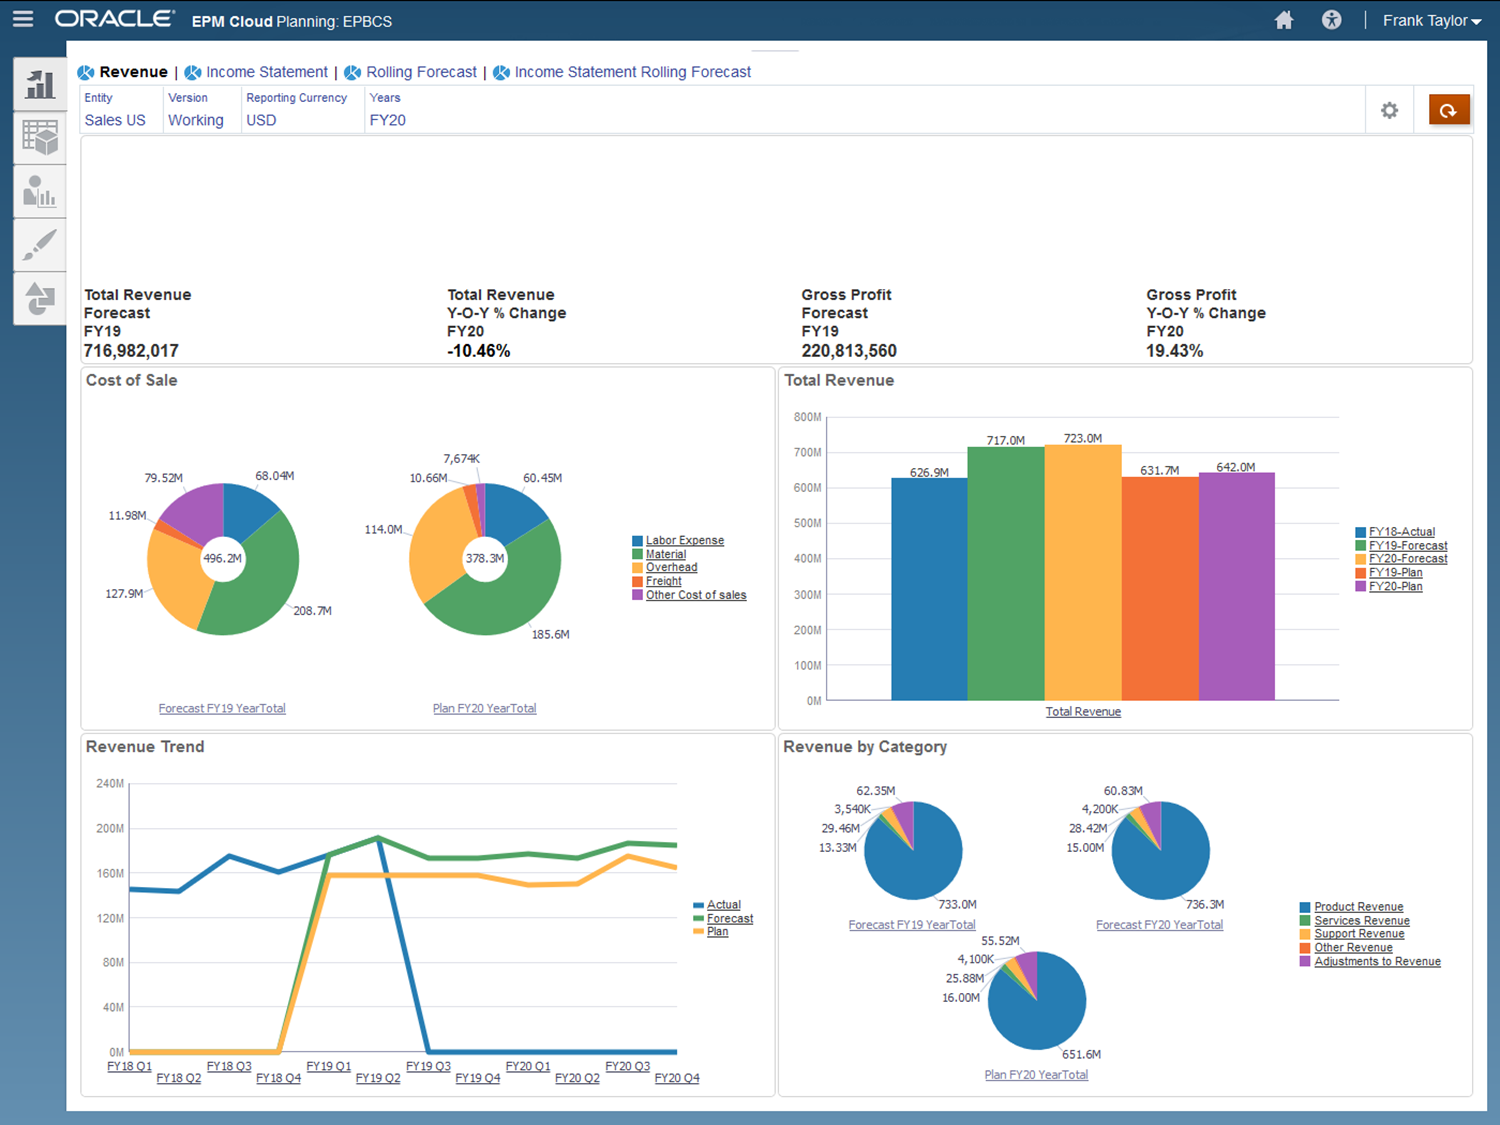Click the green Material legend swatch
The image size is (1500, 1125).
pos(637,554)
